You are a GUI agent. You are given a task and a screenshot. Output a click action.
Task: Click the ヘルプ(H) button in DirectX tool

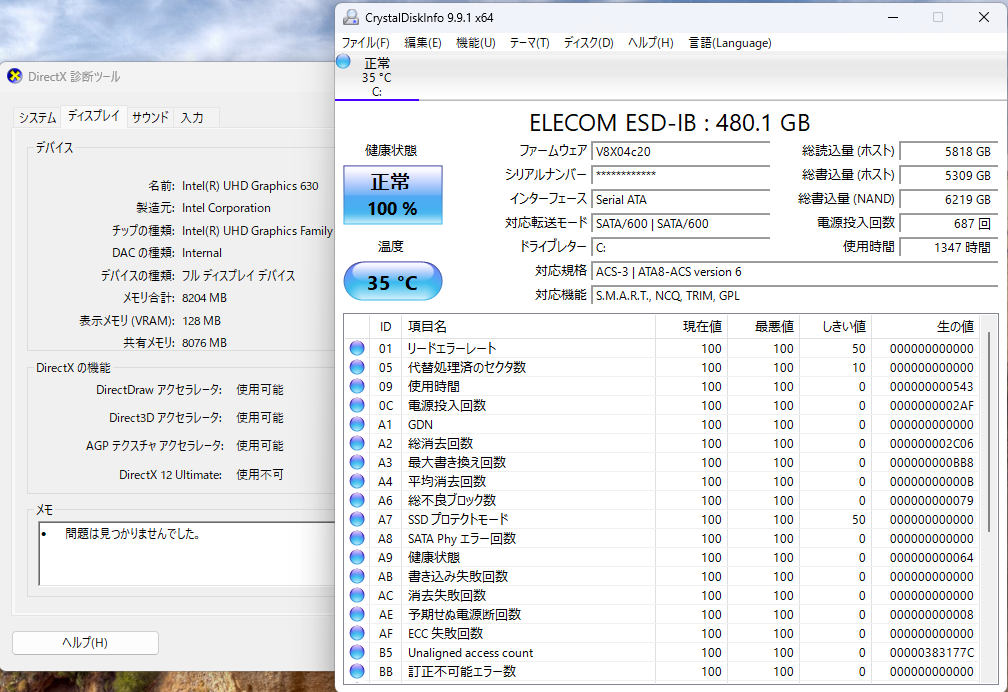pos(86,642)
